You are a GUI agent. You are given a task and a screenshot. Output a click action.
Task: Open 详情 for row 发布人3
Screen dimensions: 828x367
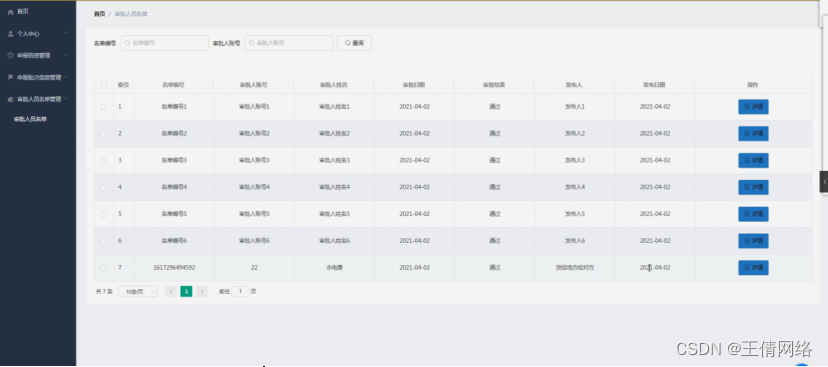[753, 161]
